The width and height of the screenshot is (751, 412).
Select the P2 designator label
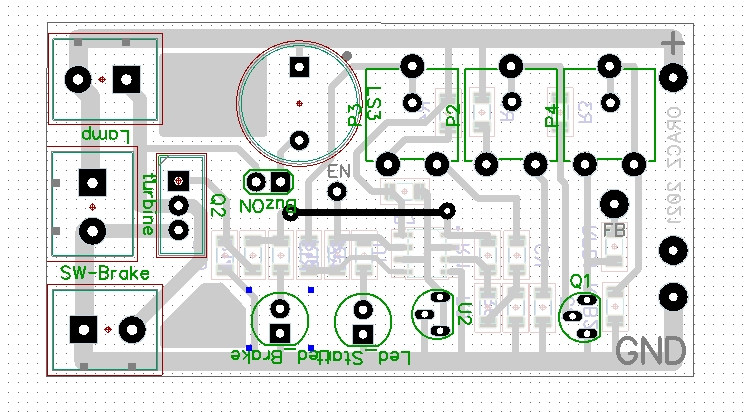pyautogui.click(x=453, y=115)
